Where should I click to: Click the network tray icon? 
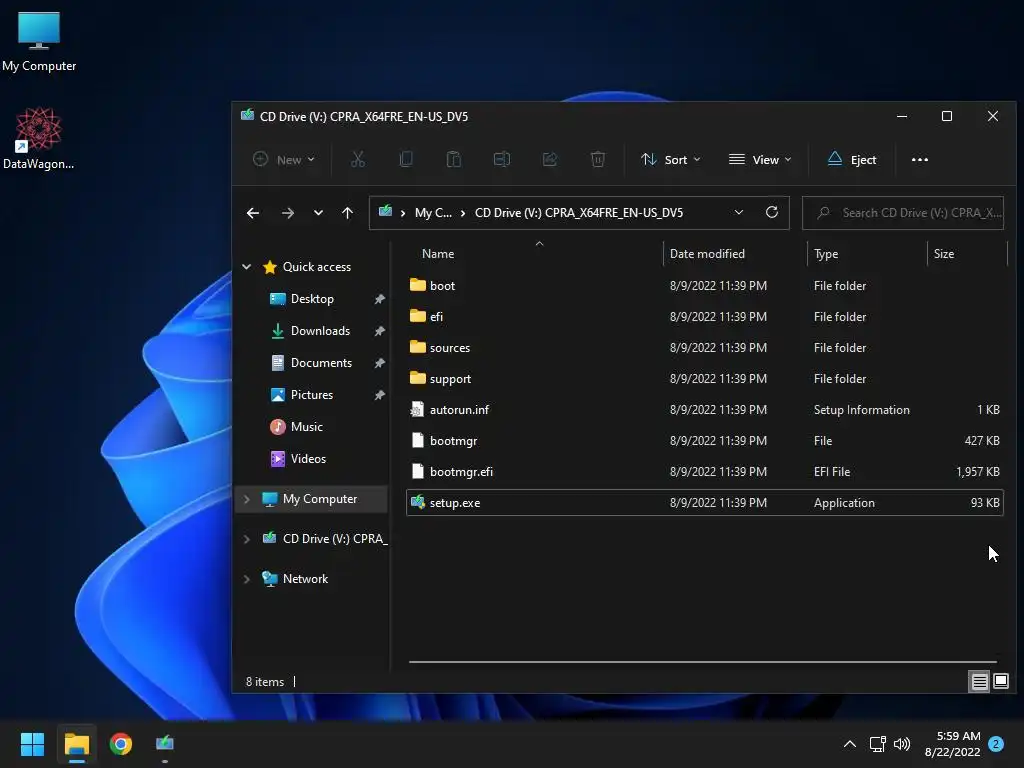pos(878,744)
